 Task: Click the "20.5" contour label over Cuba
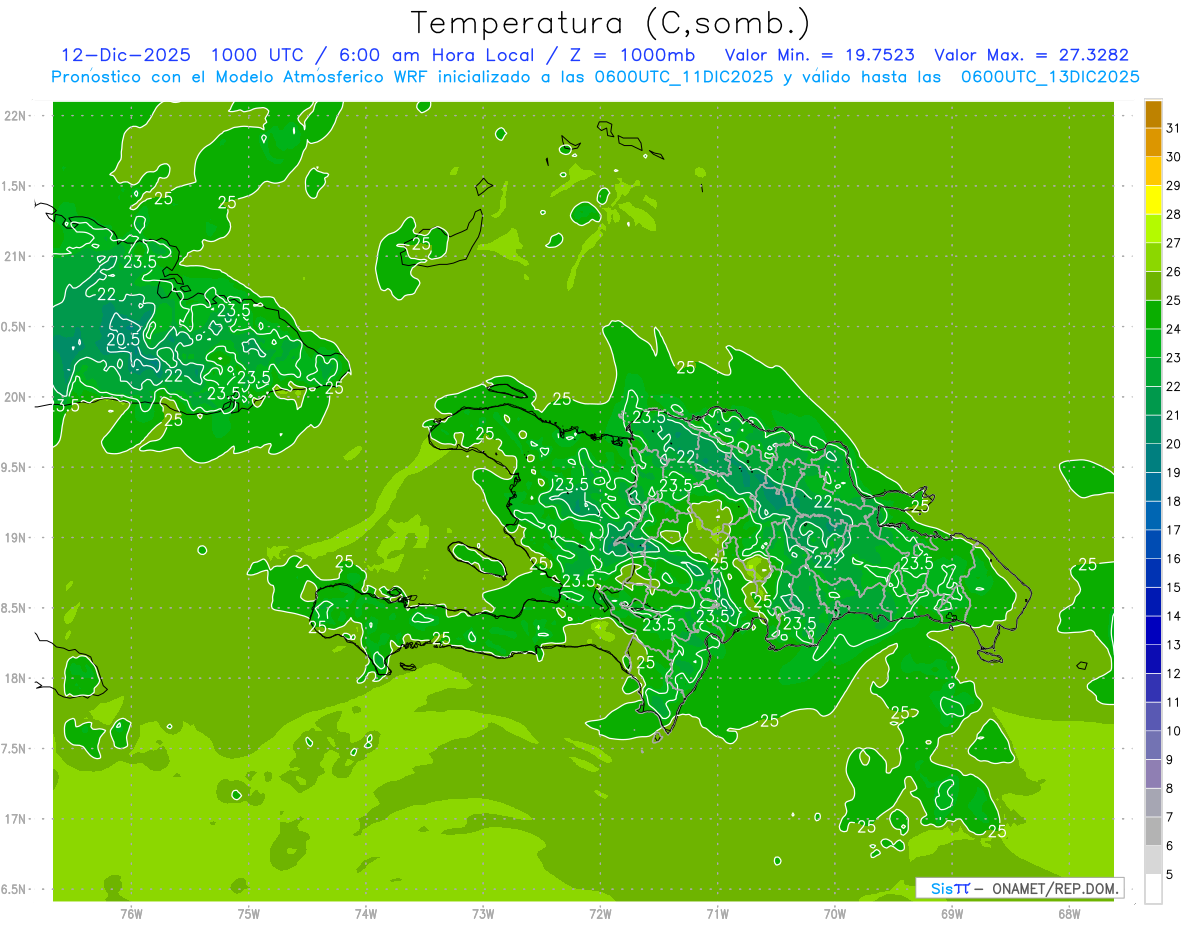click(123, 339)
